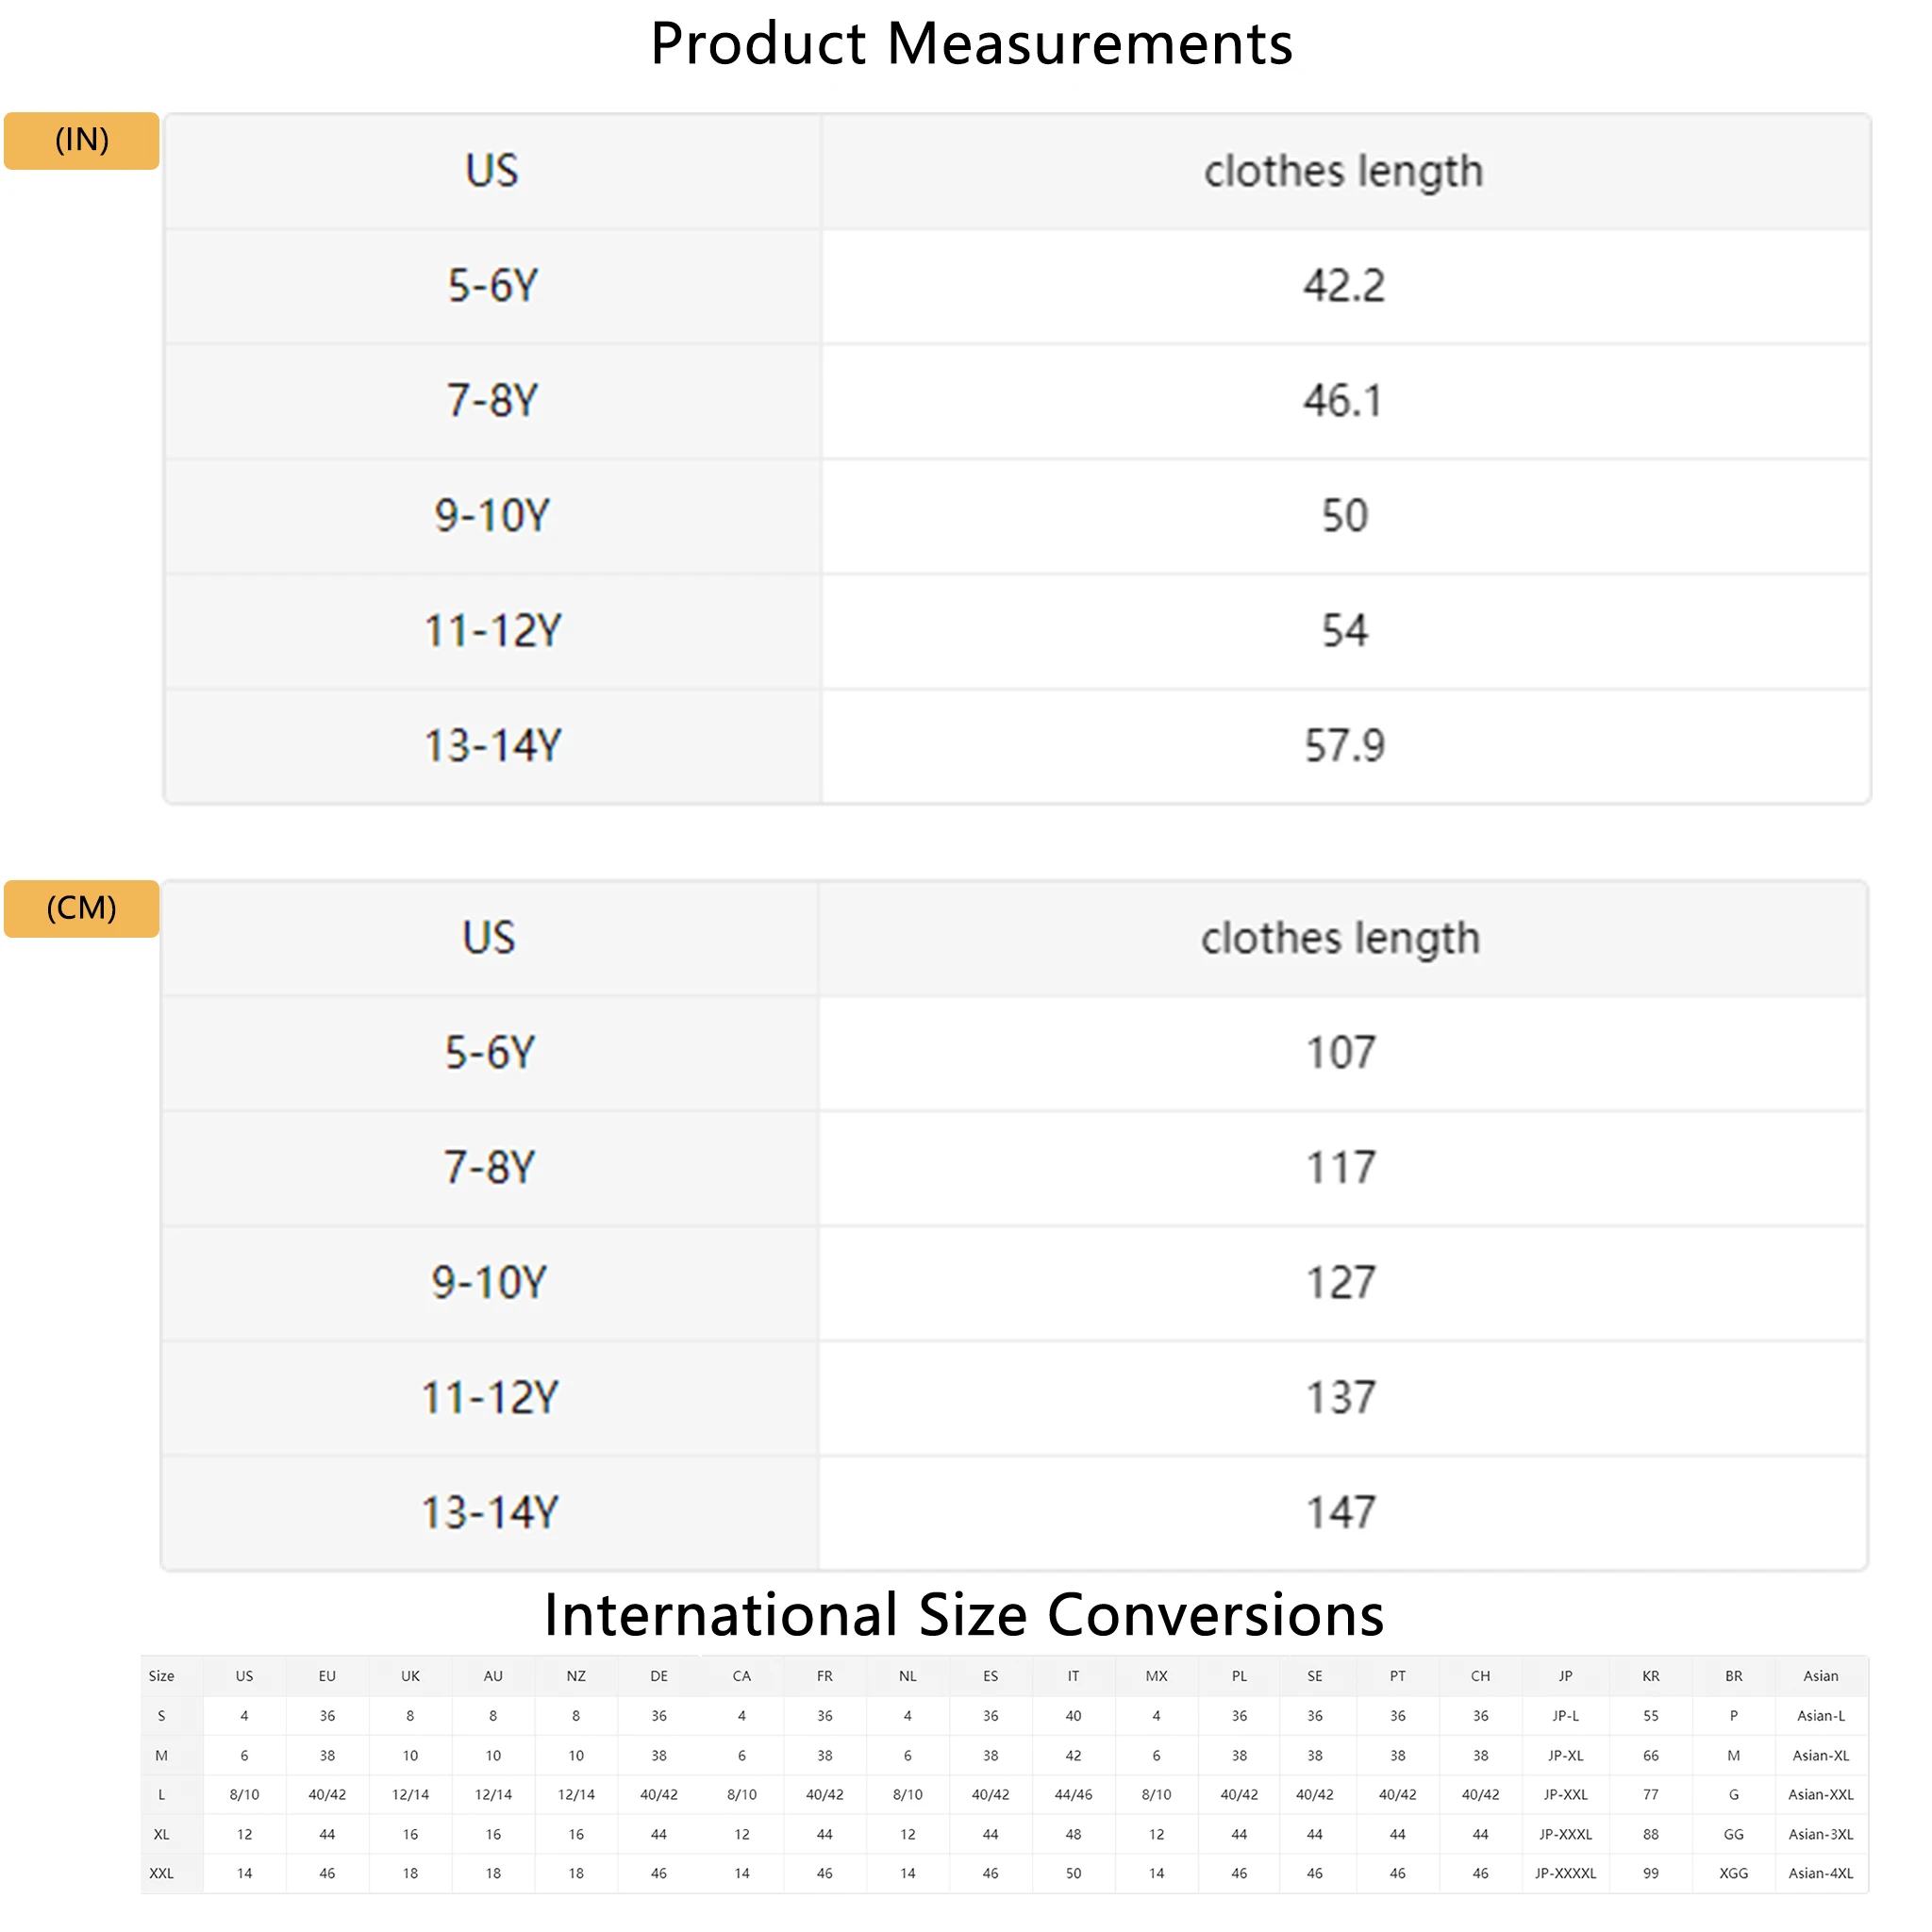This screenshot has height=1932, width=1932.
Task: Click the Asian column header
Action: point(1820,1676)
